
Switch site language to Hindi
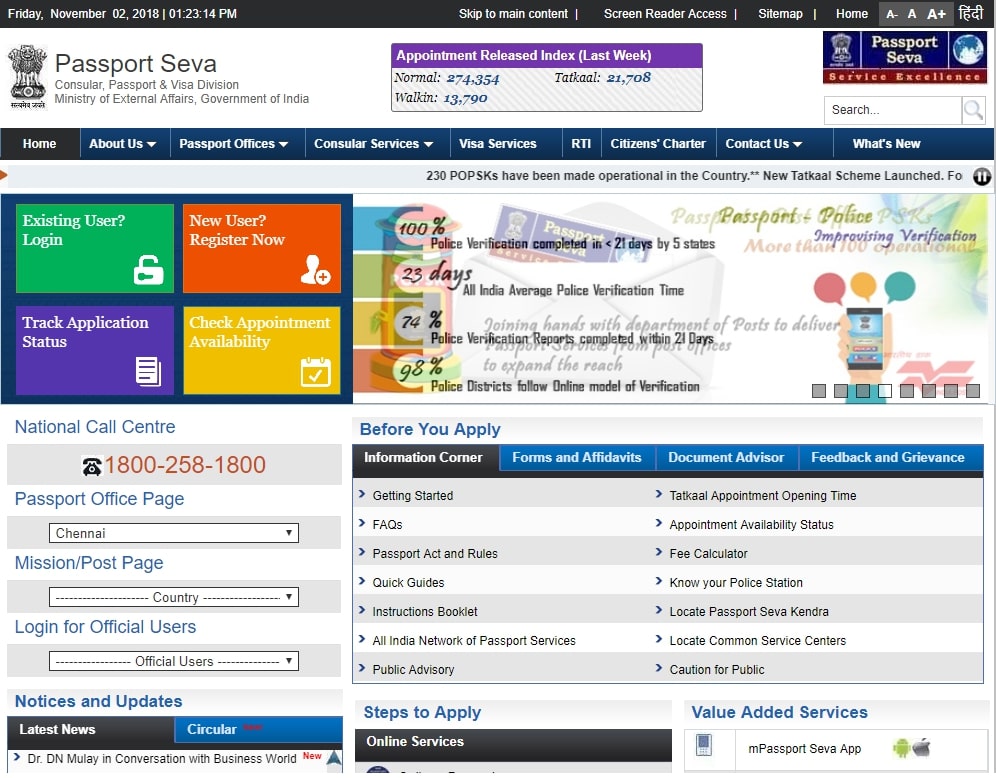coord(971,13)
